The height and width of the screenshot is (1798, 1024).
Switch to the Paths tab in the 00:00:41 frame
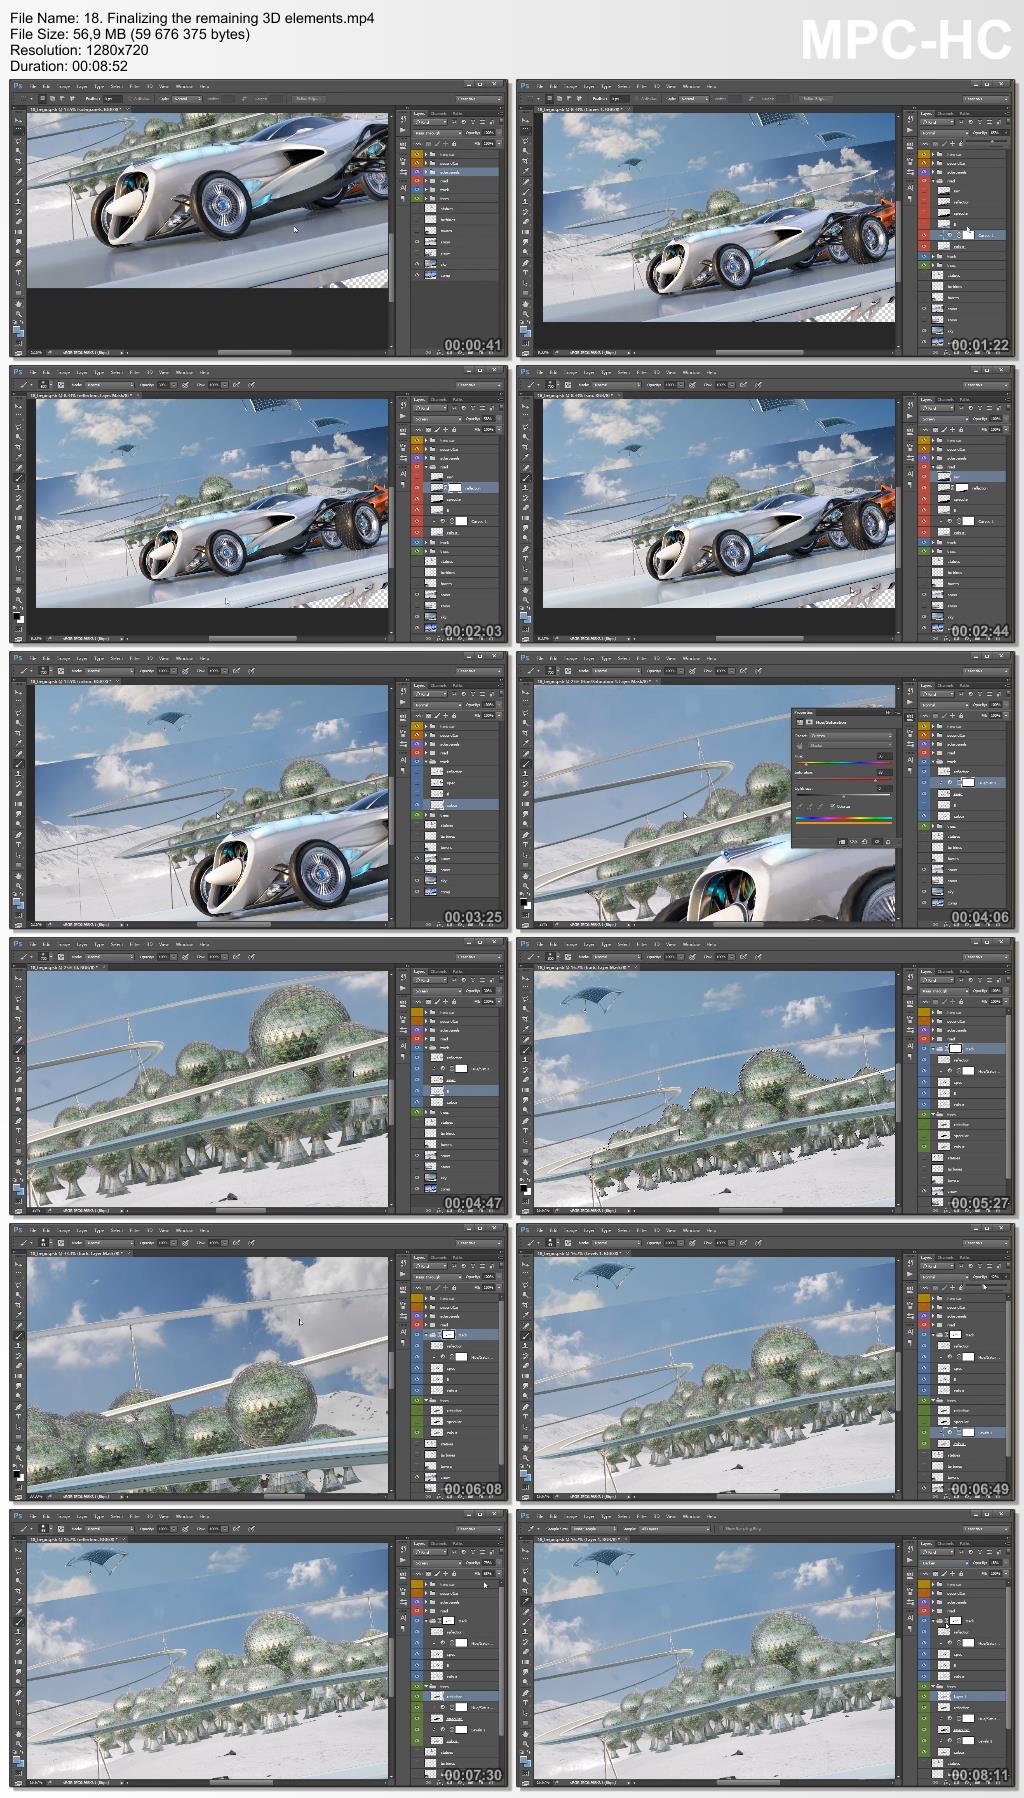(x=457, y=114)
